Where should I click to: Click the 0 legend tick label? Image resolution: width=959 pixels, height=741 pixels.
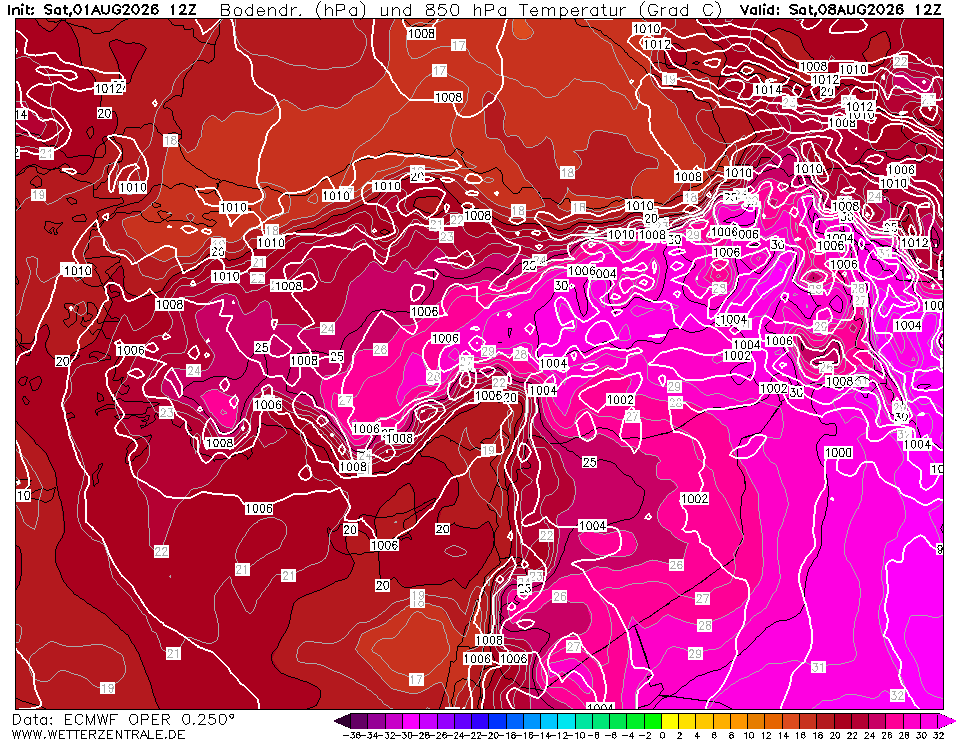tap(662, 735)
